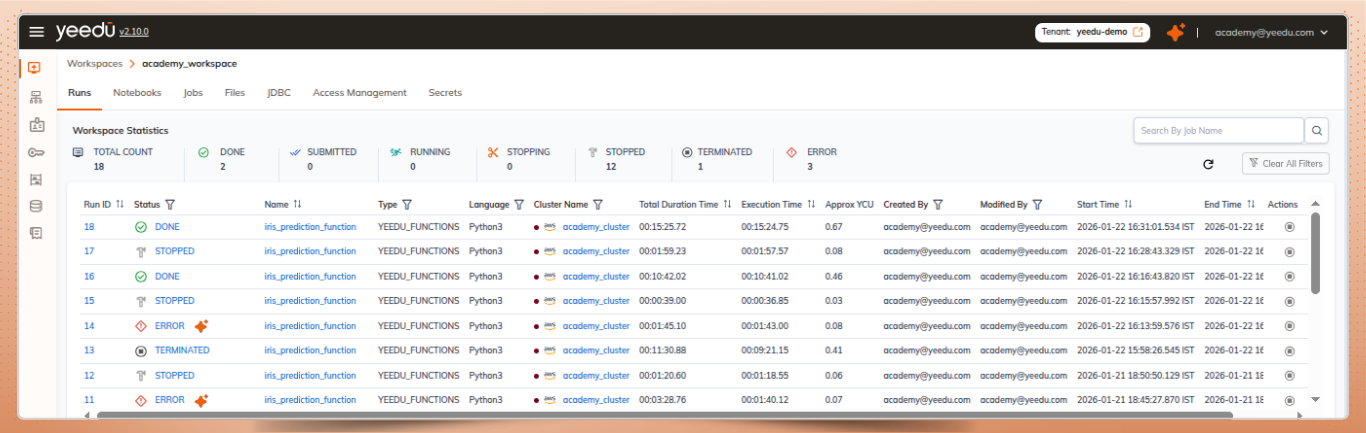The width and height of the screenshot is (1366, 433).
Task: Sort by End Time
Action: point(1250,204)
